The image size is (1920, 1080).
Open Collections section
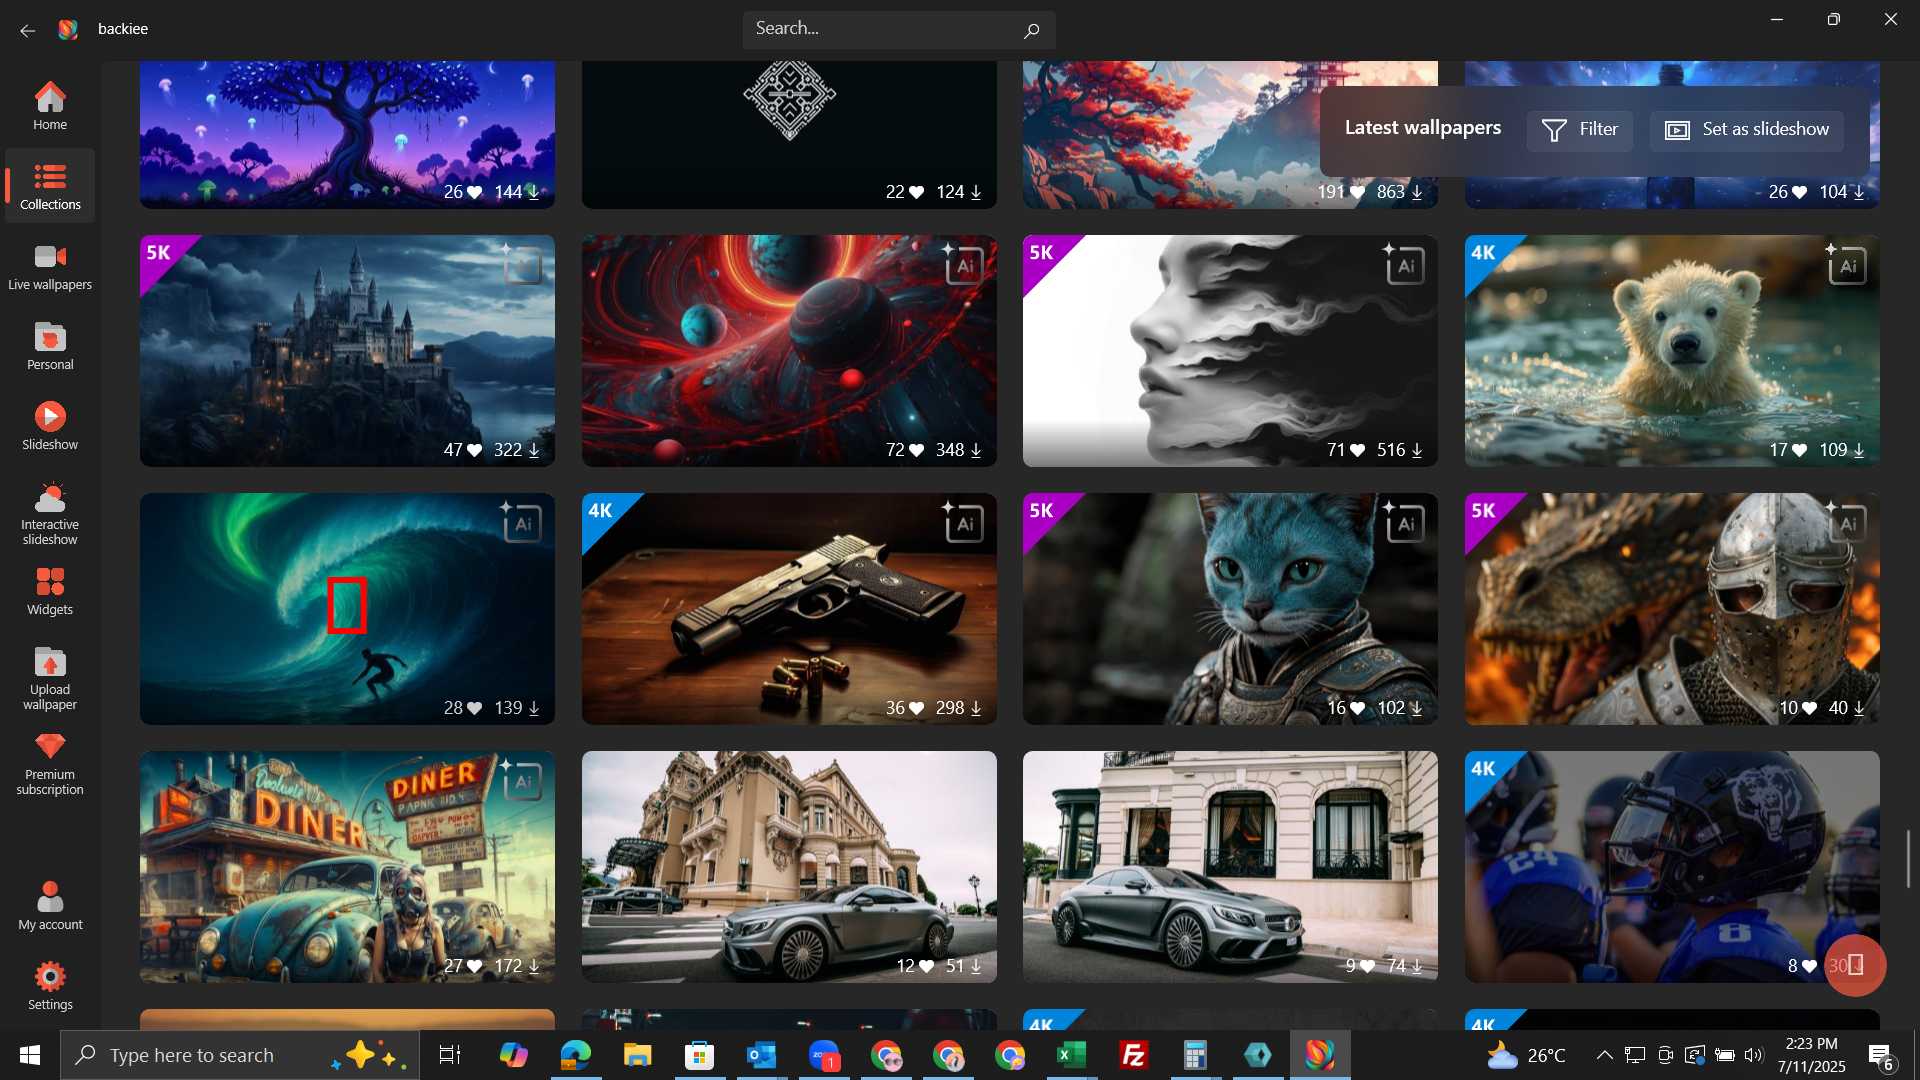pos(50,186)
